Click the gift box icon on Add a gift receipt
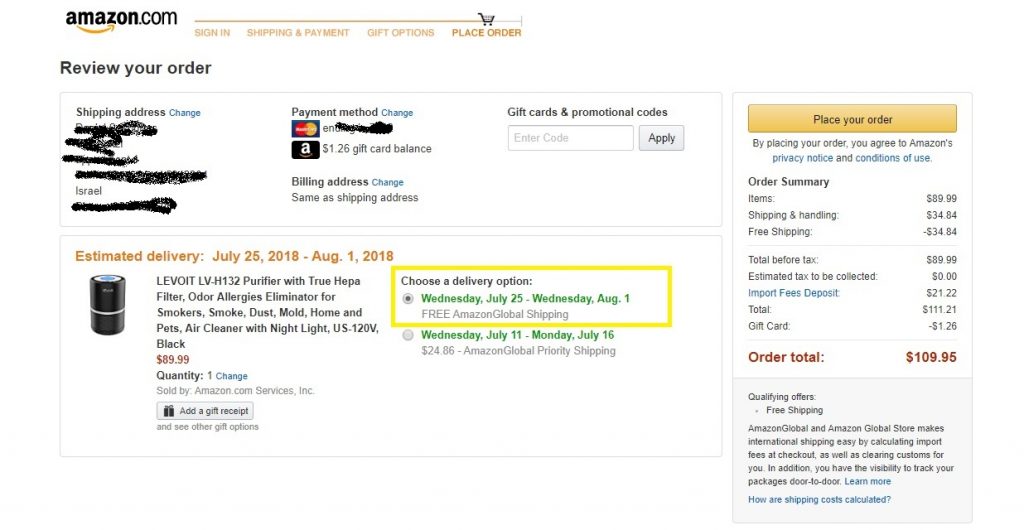The image size is (1024, 530). [x=168, y=411]
